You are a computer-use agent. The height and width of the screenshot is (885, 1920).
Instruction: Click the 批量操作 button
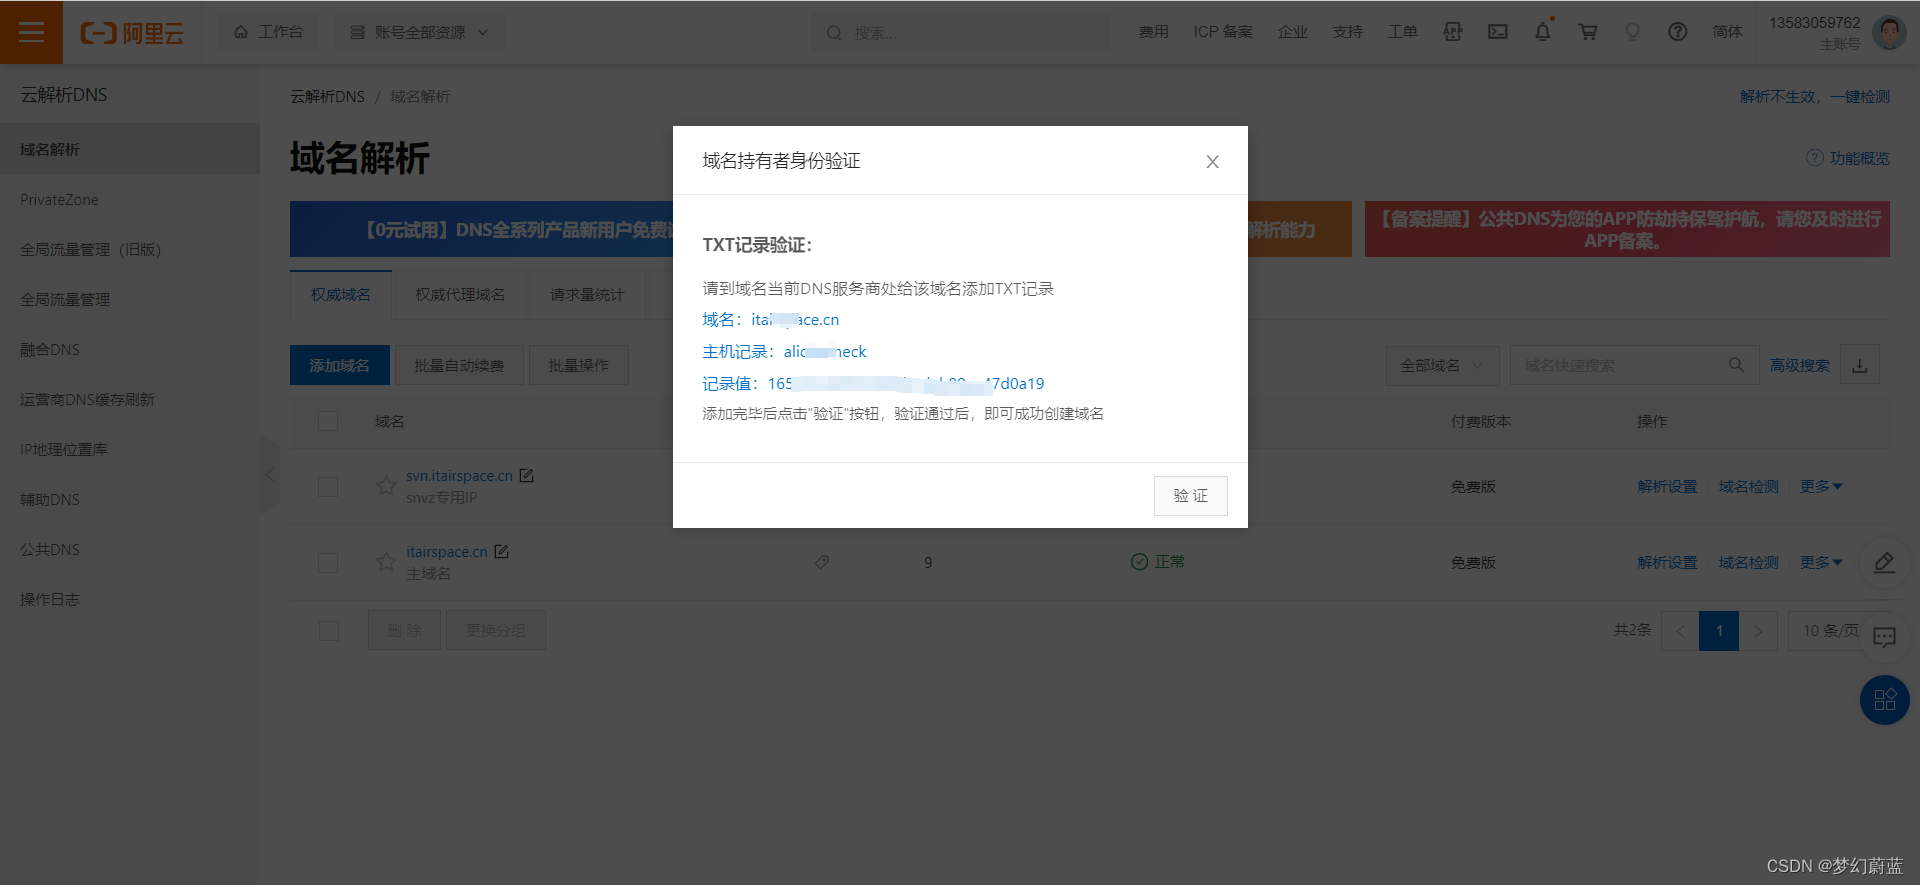pyautogui.click(x=578, y=365)
